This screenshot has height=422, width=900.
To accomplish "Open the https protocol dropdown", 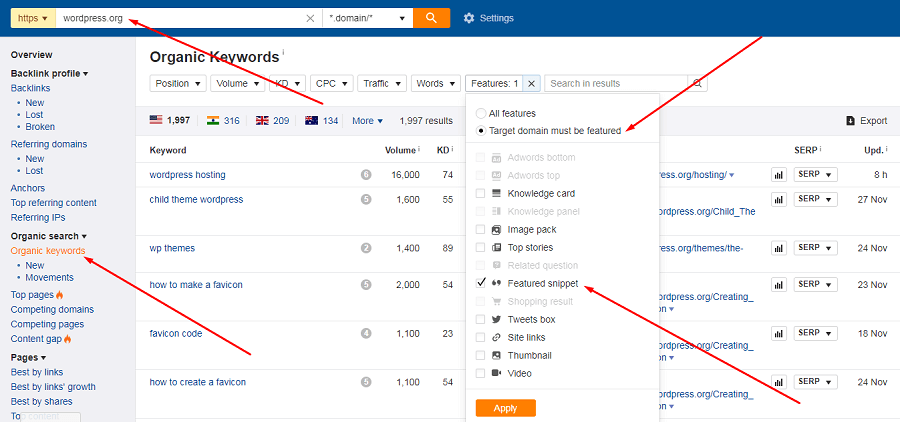I will tap(33, 18).
